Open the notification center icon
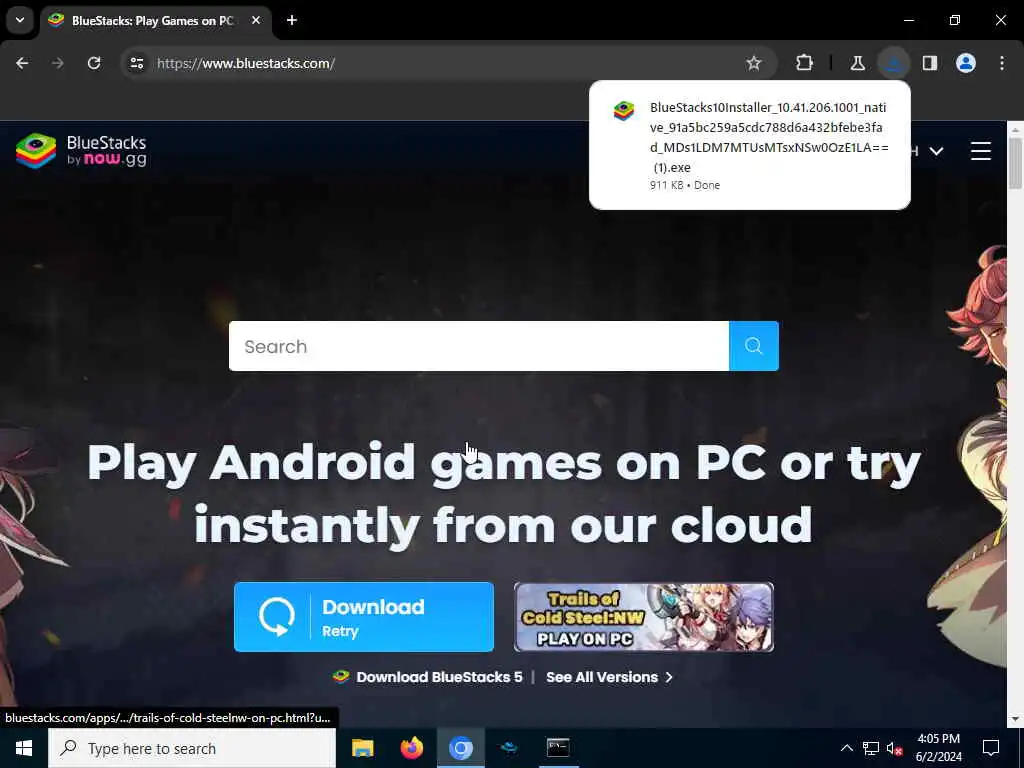Screen dimensions: 1024x768 pyautogui.click(x=991, y=748)
